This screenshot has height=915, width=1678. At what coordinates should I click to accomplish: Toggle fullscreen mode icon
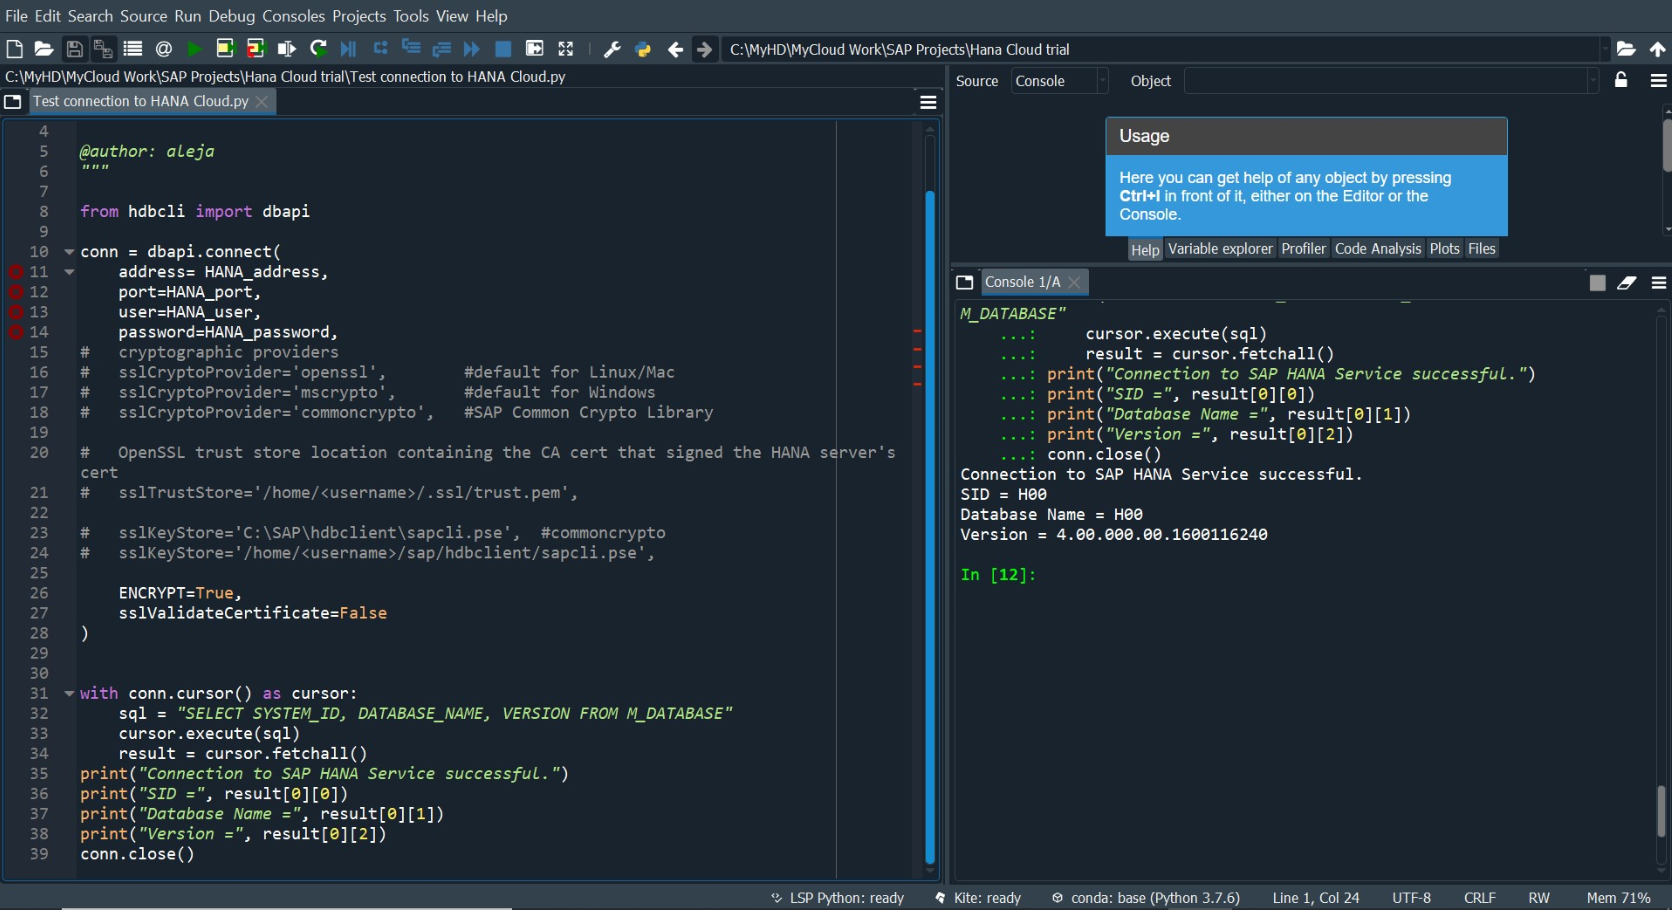(566, 49)
